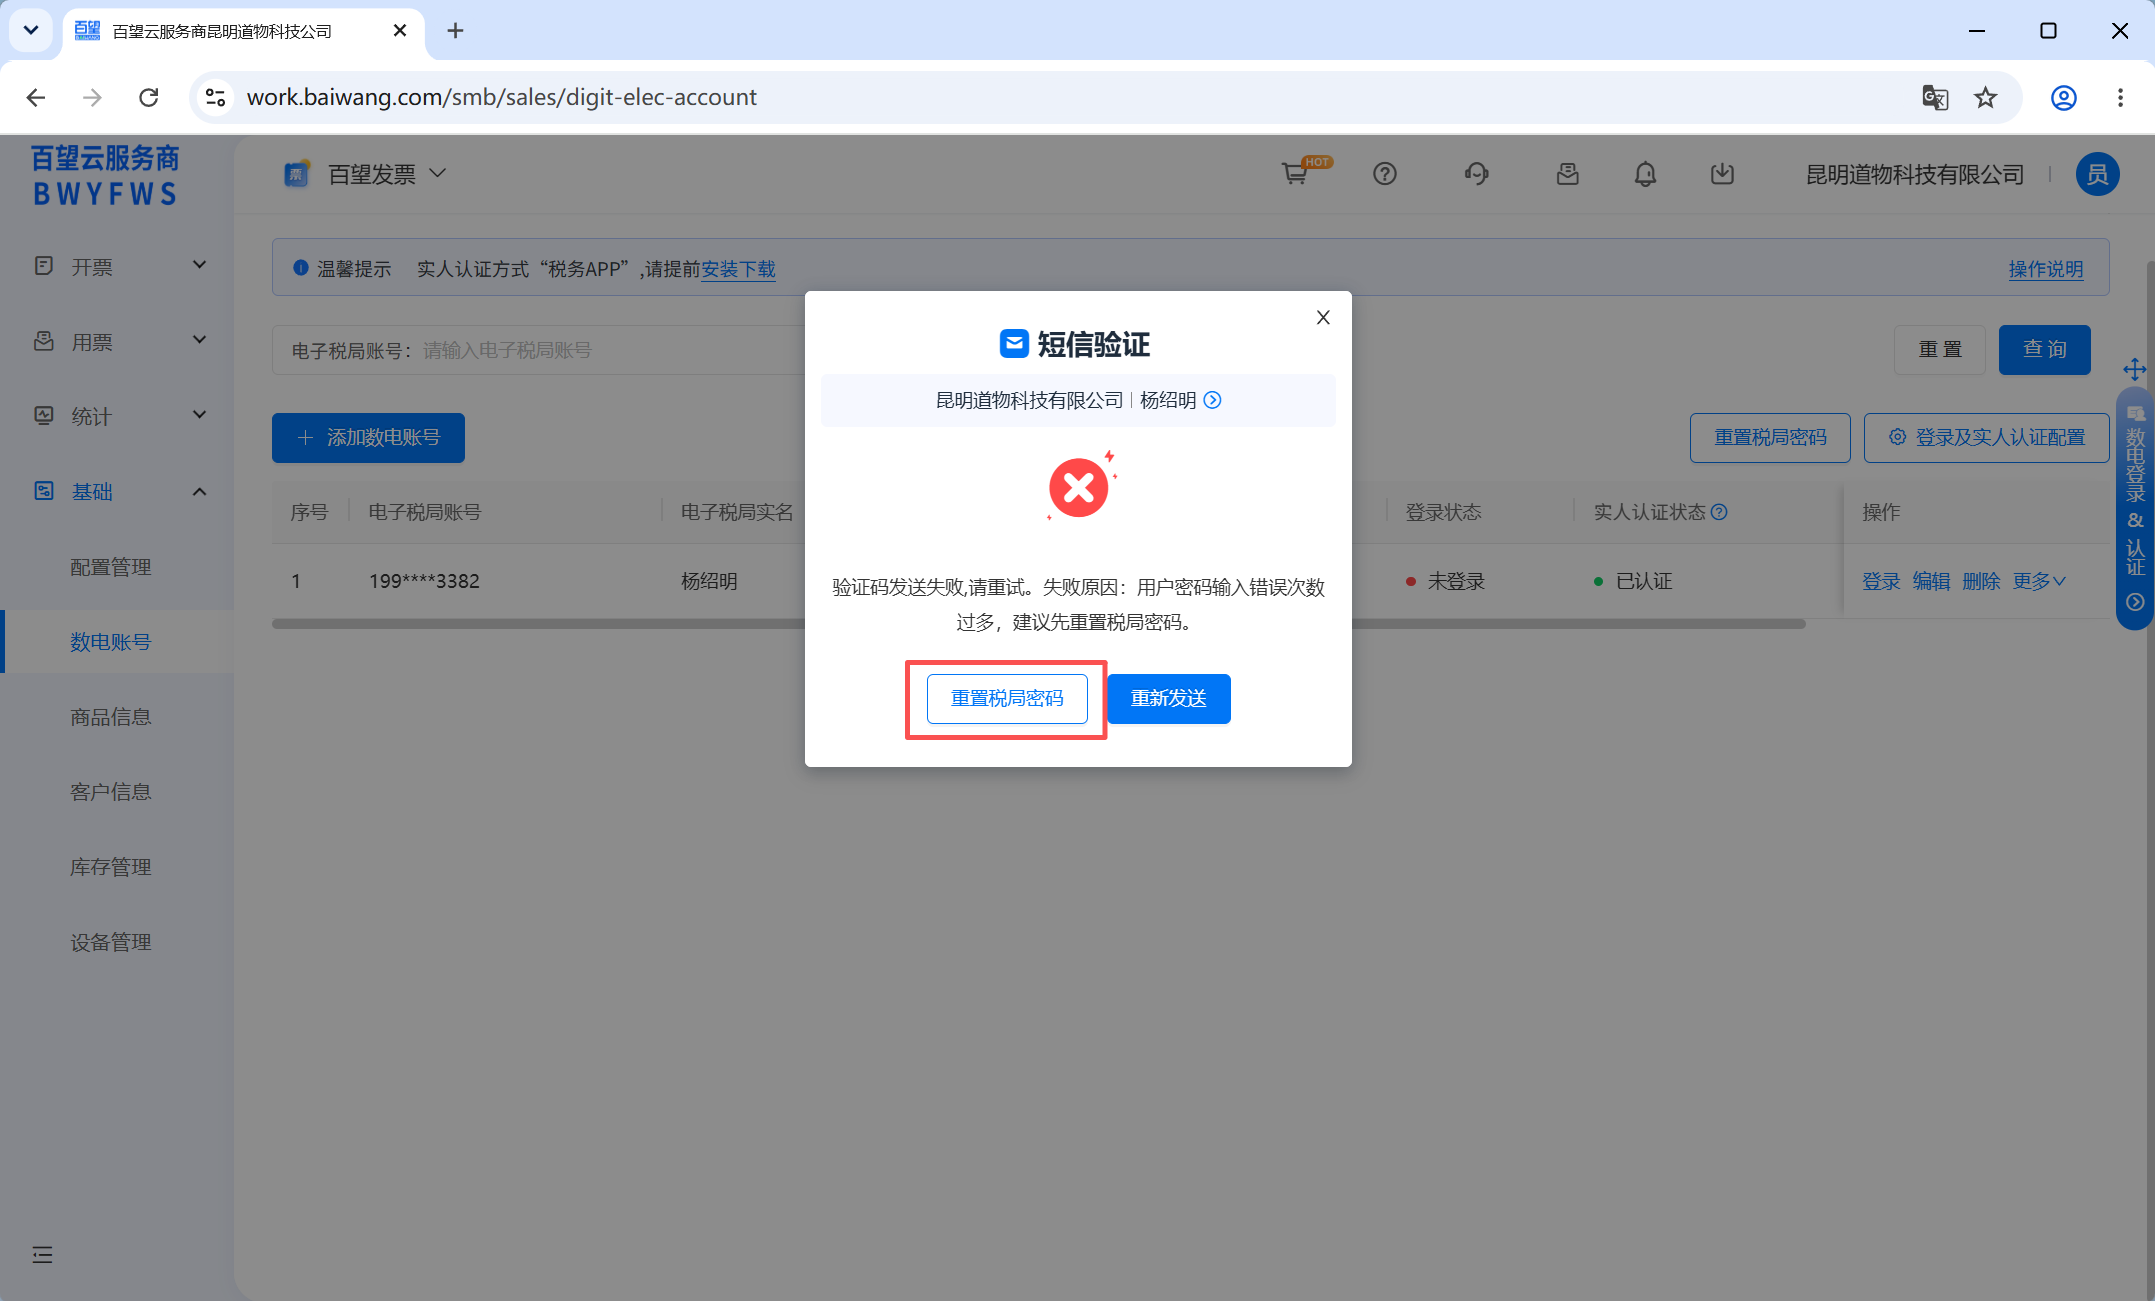
Task: Click the help question mark icon in header
Action: [1385, 174]
